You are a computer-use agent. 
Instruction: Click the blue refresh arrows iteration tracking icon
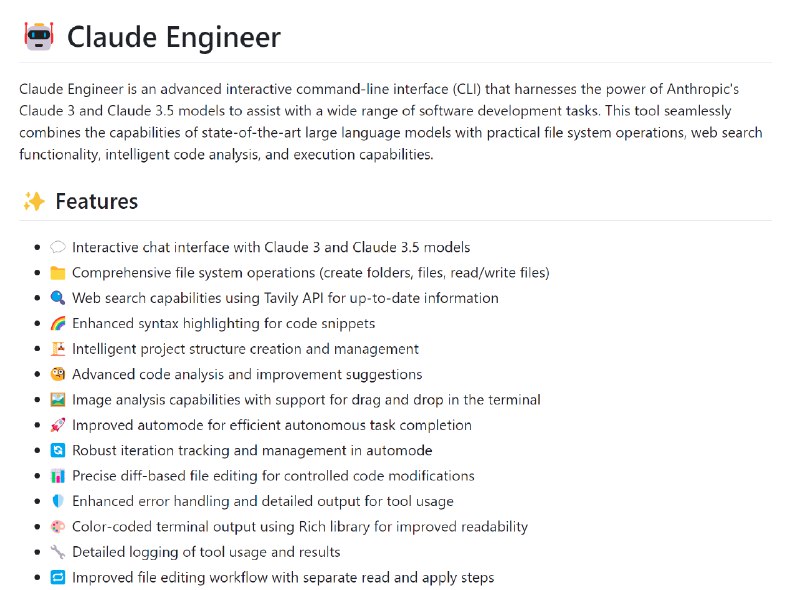[58, 450]
